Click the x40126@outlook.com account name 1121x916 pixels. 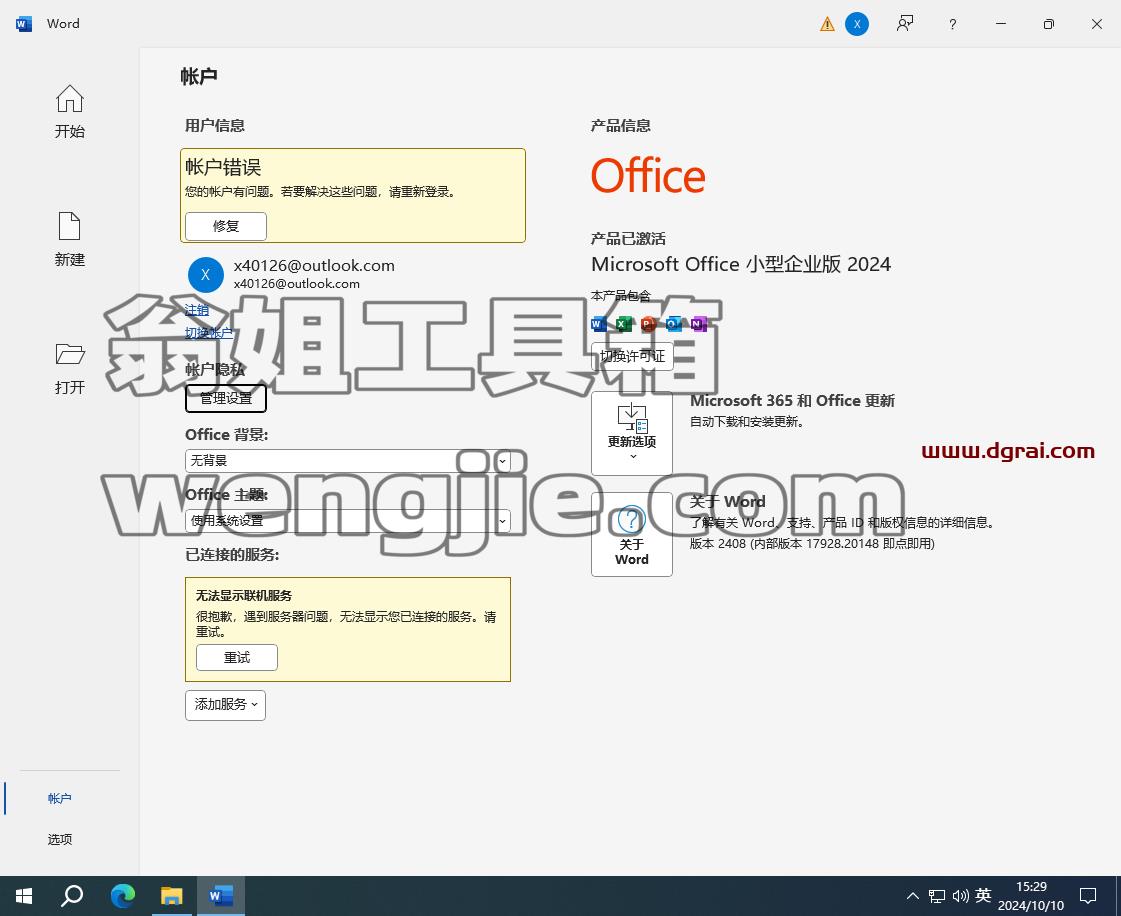[x=314, y=265]
